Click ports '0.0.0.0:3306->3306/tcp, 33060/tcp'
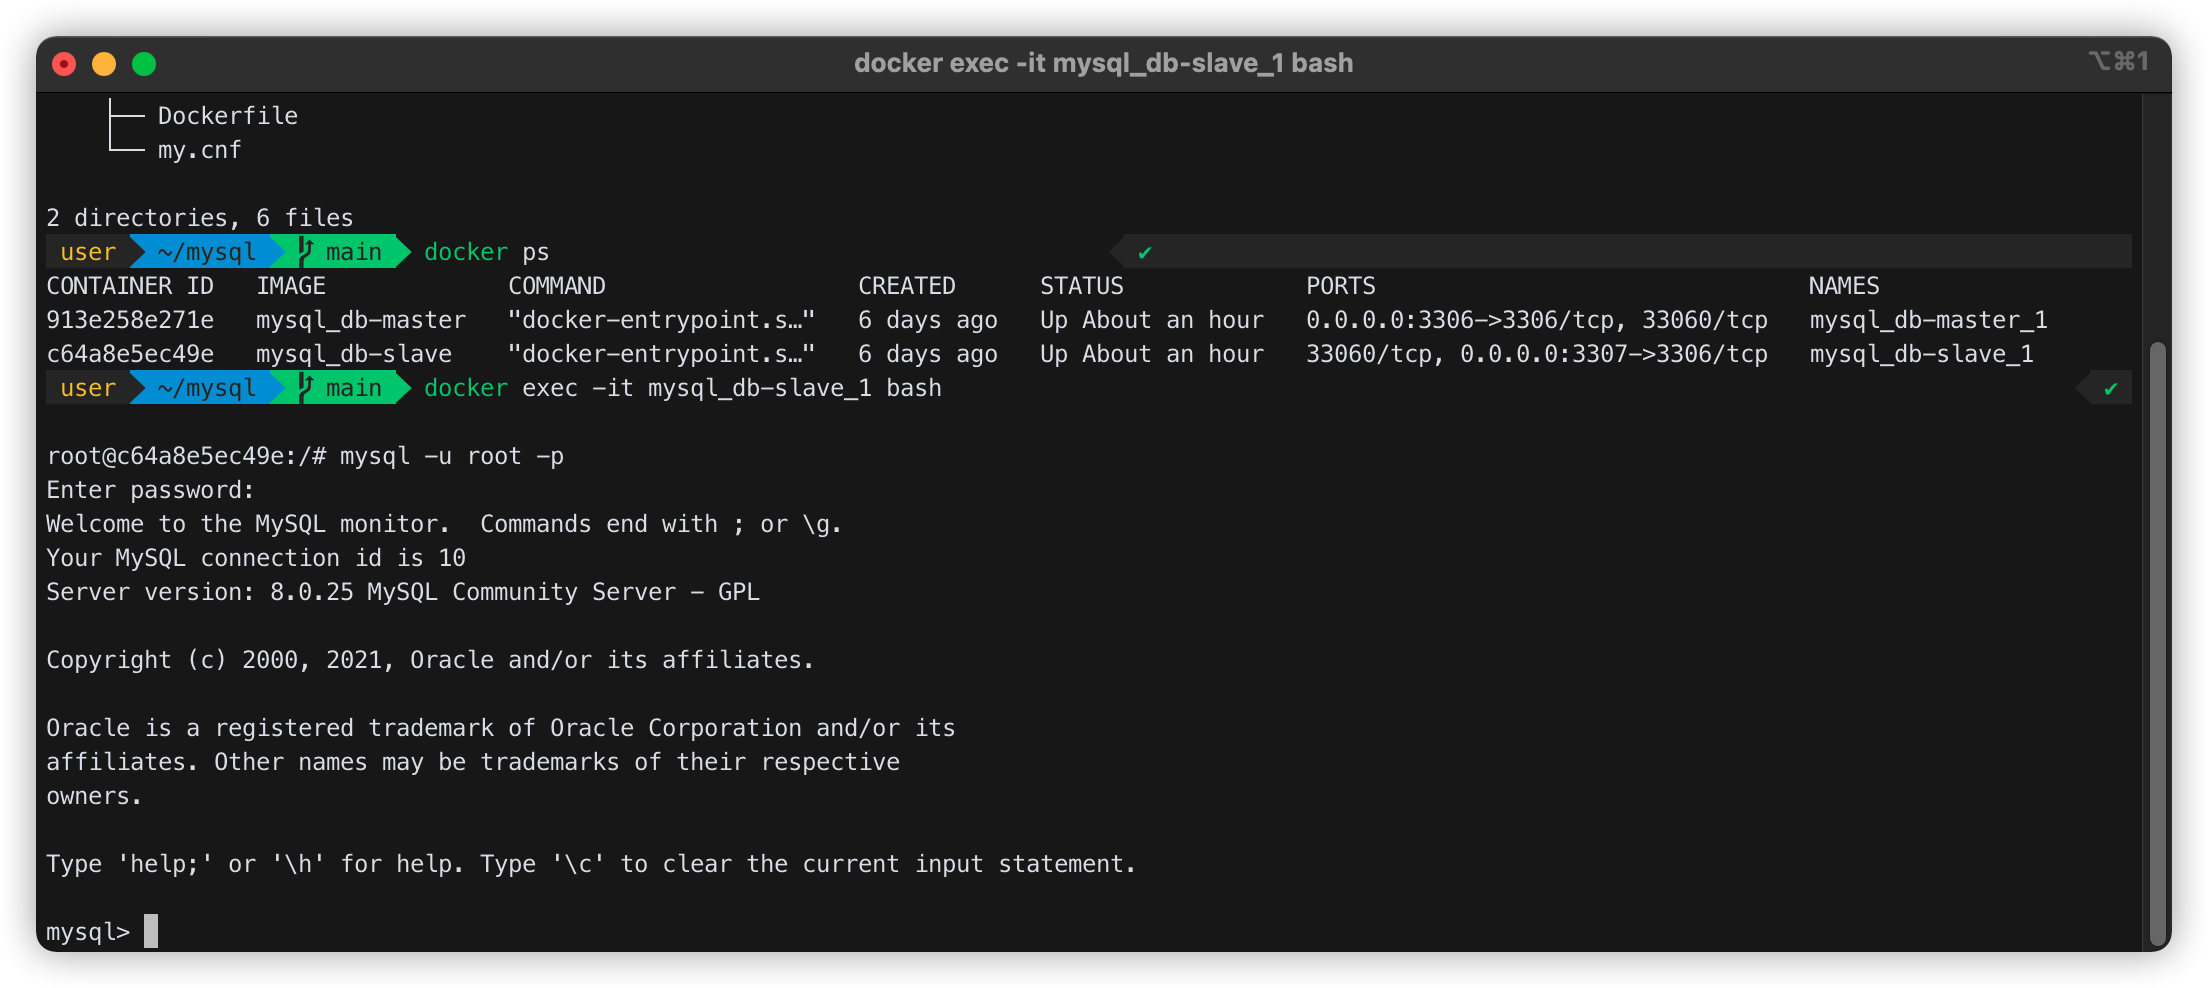Image resolution: width=2208 pixels, height=988 pixels. point(1537,320)
